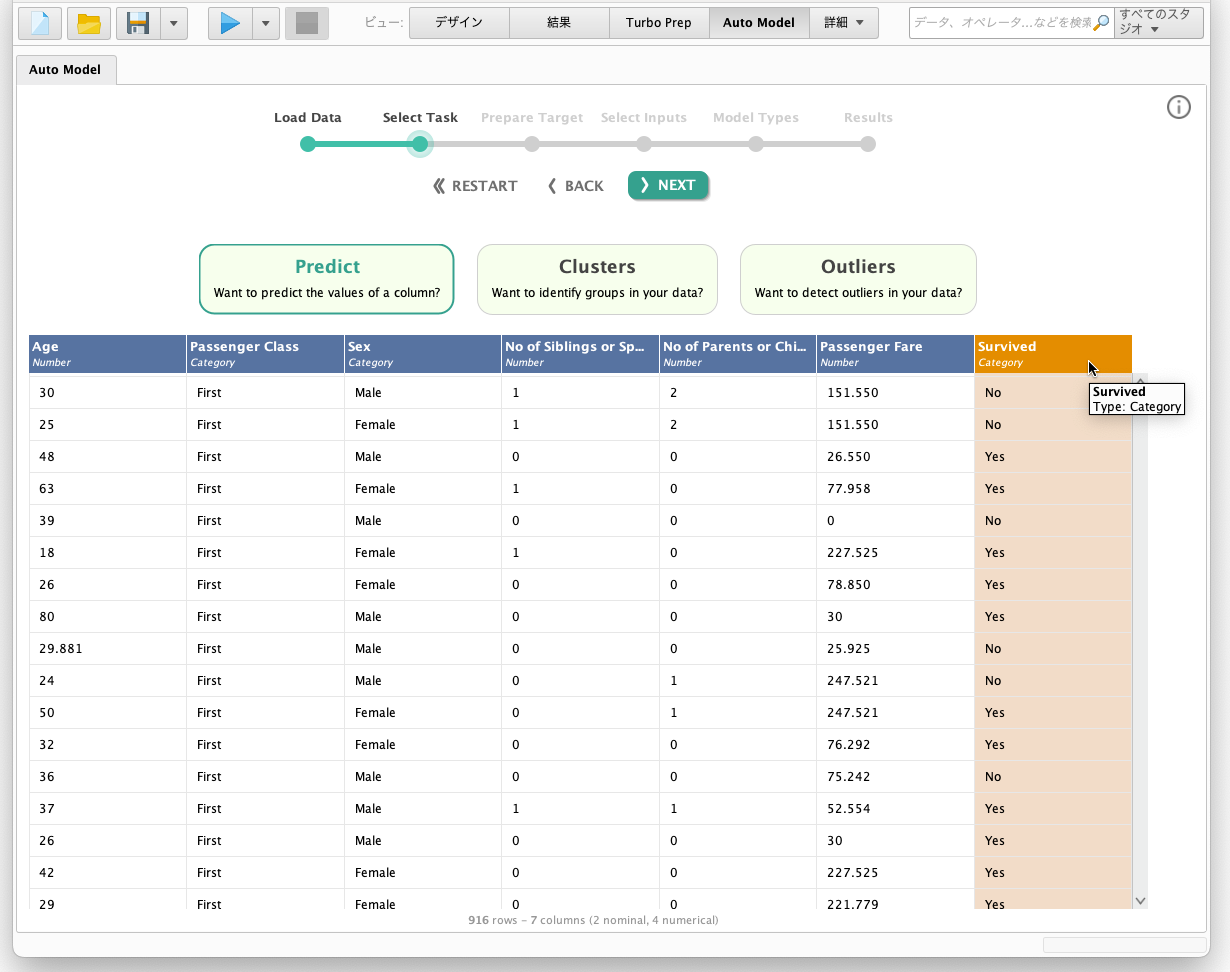The width and height of the screenshot is (1230, 972).
Task: Click the Select Task step marker
Action: coord(420,144)
